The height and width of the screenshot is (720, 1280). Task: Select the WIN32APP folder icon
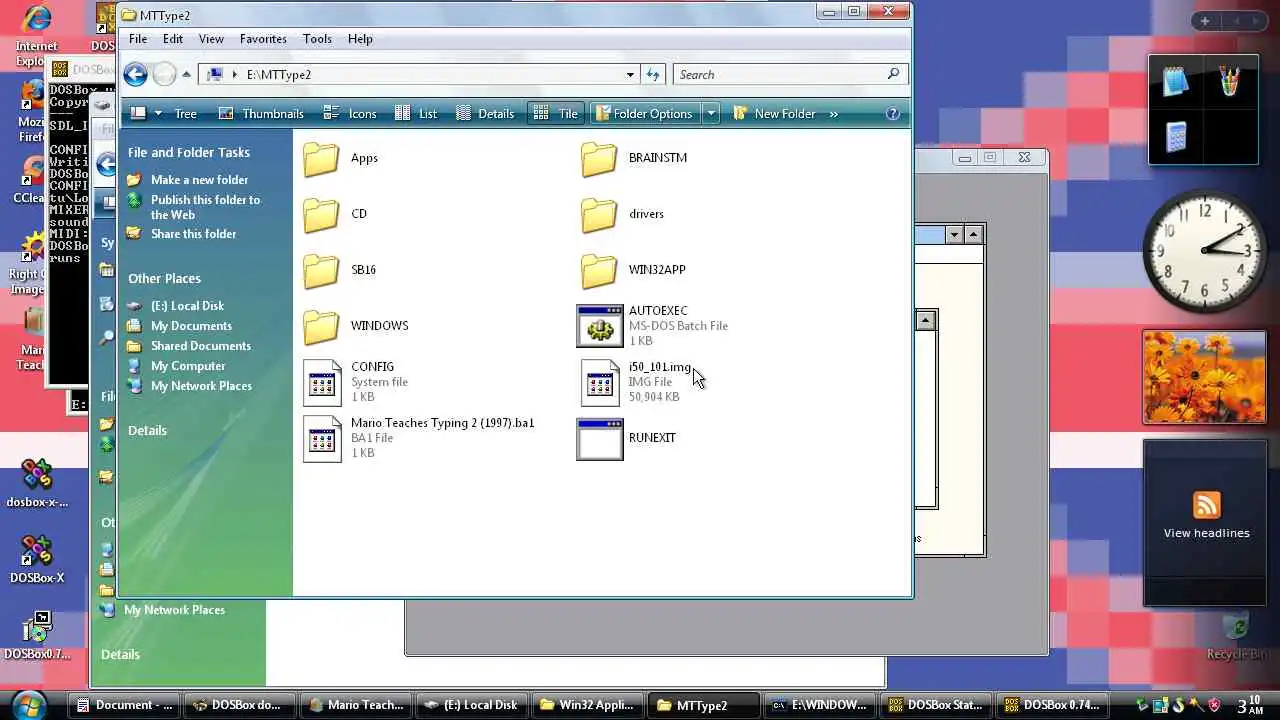[x=599, y=271]
